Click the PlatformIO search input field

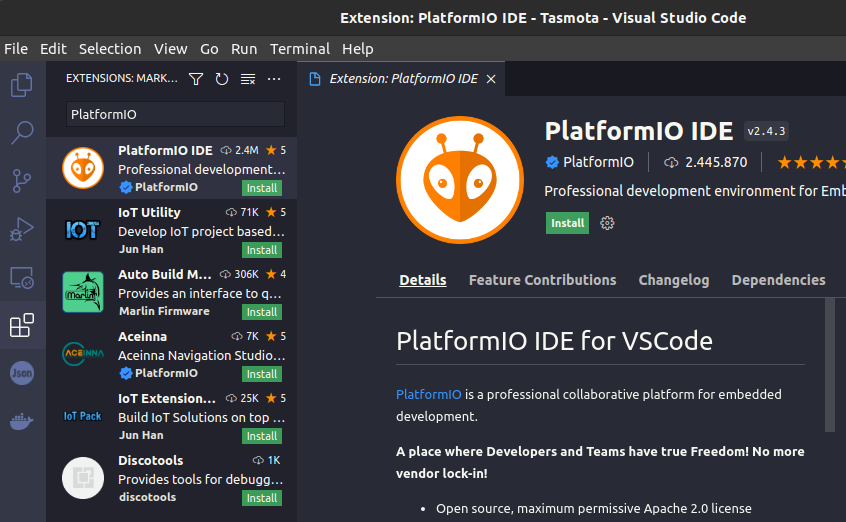click(x=175, y=114)
